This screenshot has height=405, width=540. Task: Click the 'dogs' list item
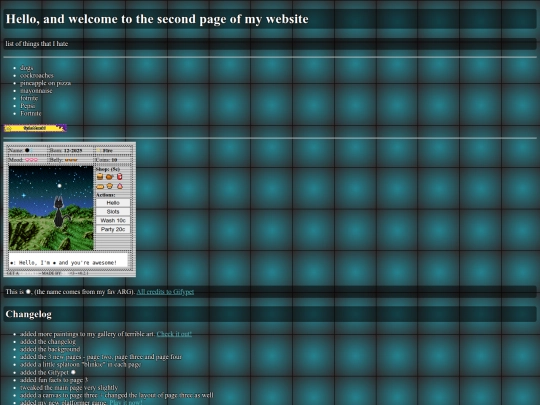27,68
